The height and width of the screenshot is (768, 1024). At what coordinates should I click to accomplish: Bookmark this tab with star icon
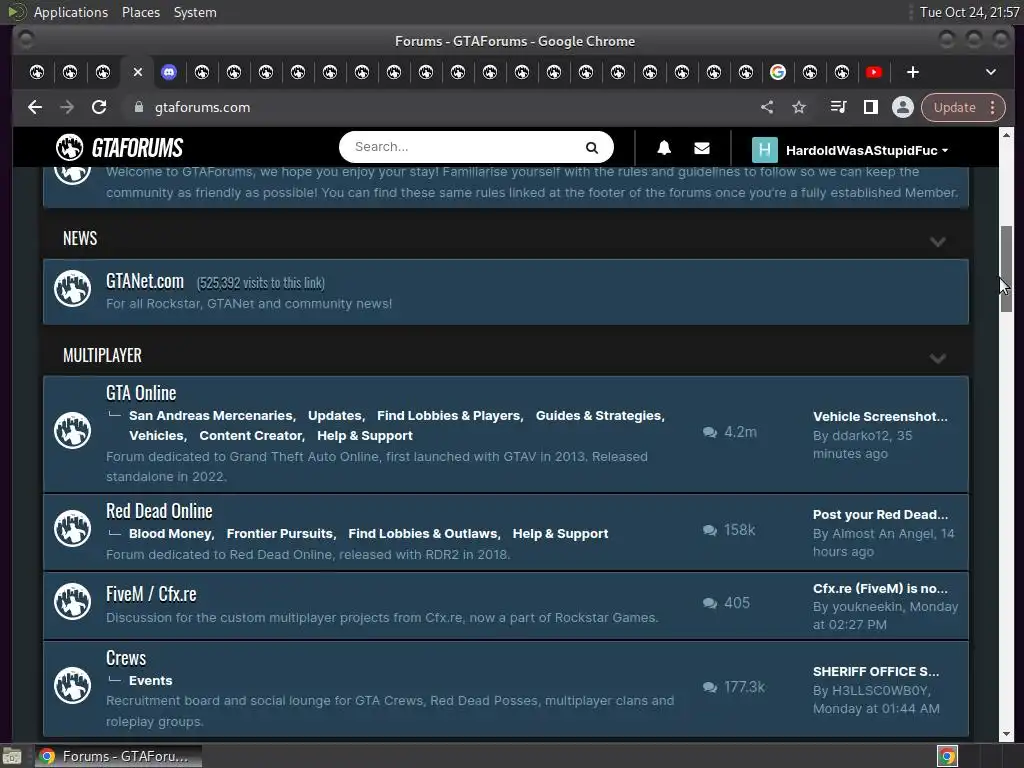[x=799, y=107]
